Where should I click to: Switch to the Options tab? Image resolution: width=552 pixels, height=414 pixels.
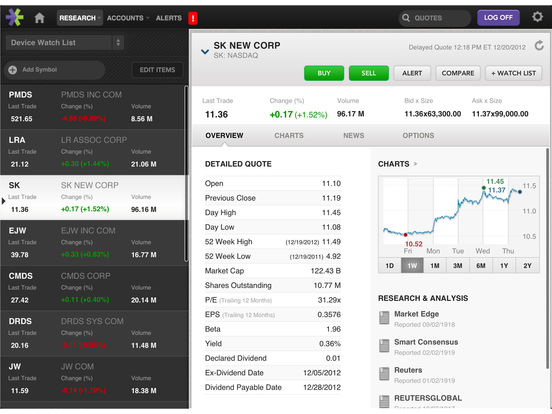[x=418, y=136]
